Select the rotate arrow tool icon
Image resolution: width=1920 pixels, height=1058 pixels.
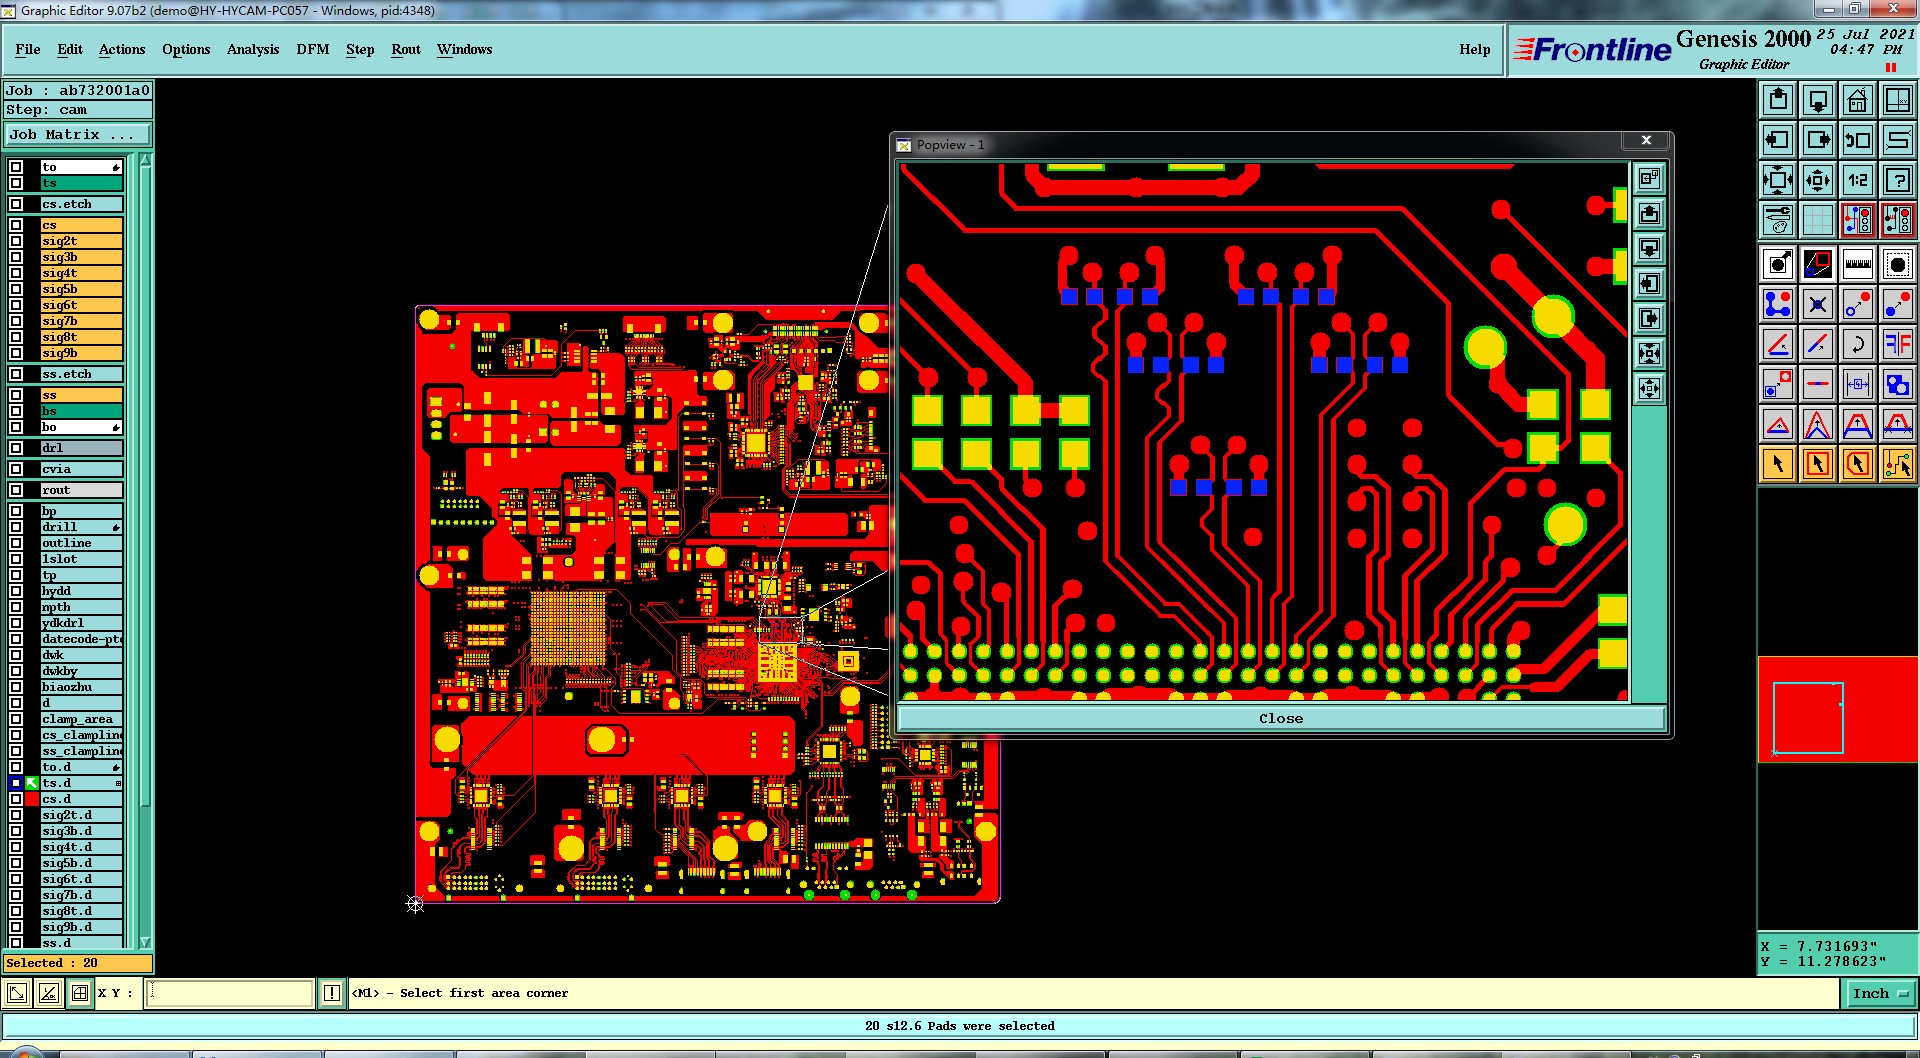1857,344
